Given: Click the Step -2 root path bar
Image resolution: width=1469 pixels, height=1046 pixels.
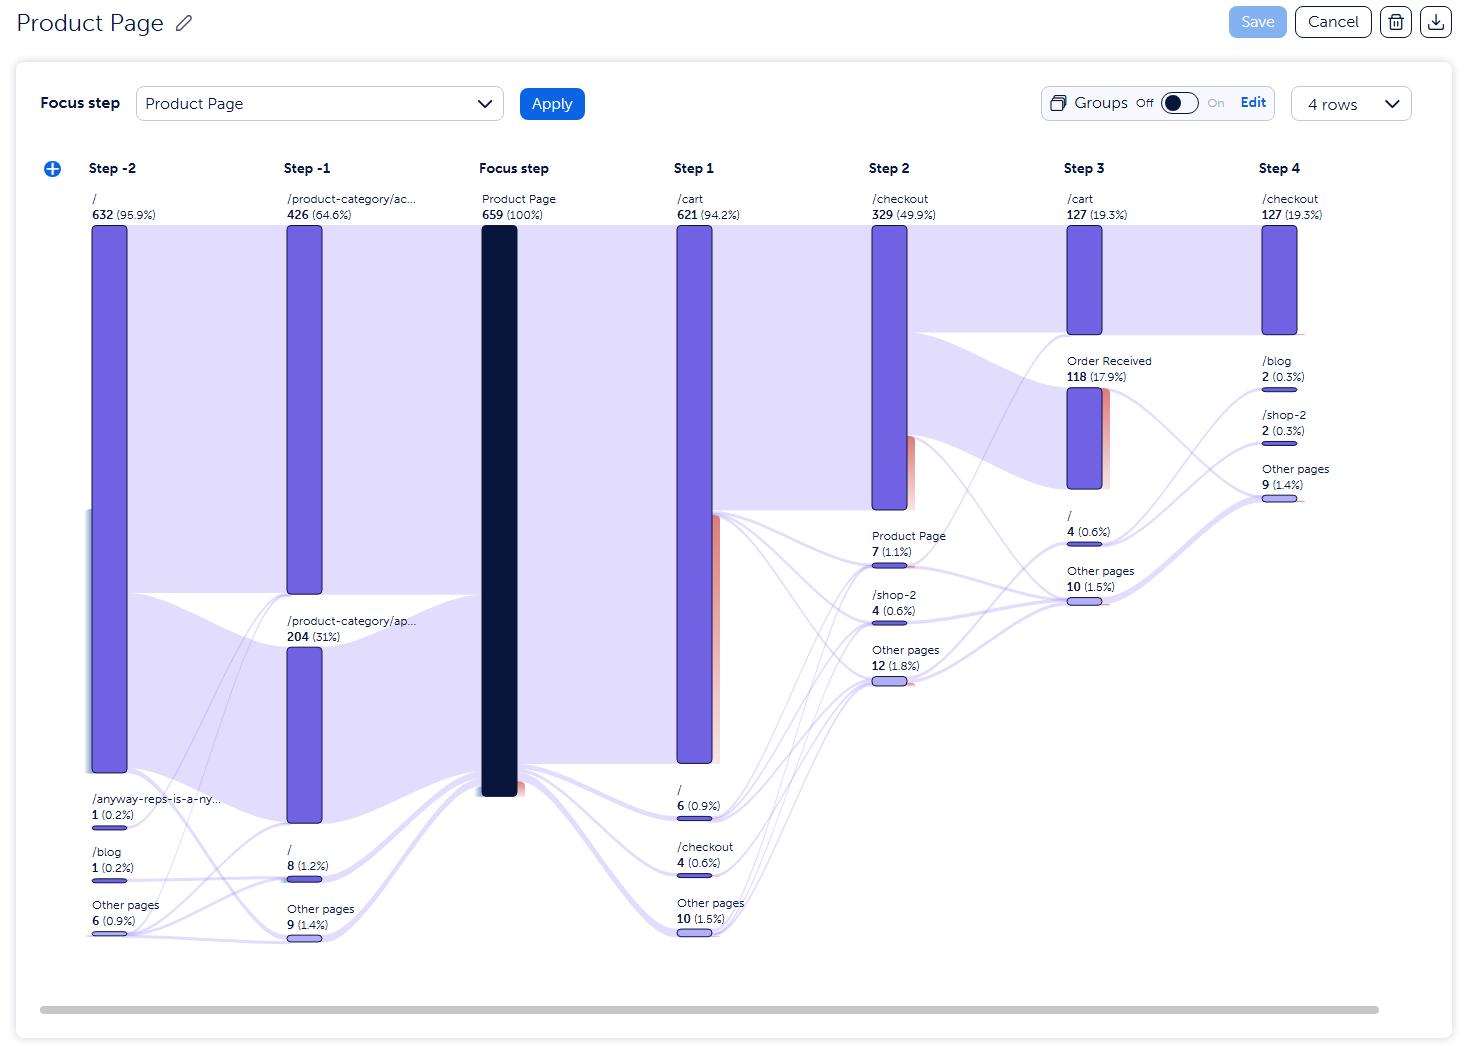Looking at the screenshot, I should pos(109,498).
